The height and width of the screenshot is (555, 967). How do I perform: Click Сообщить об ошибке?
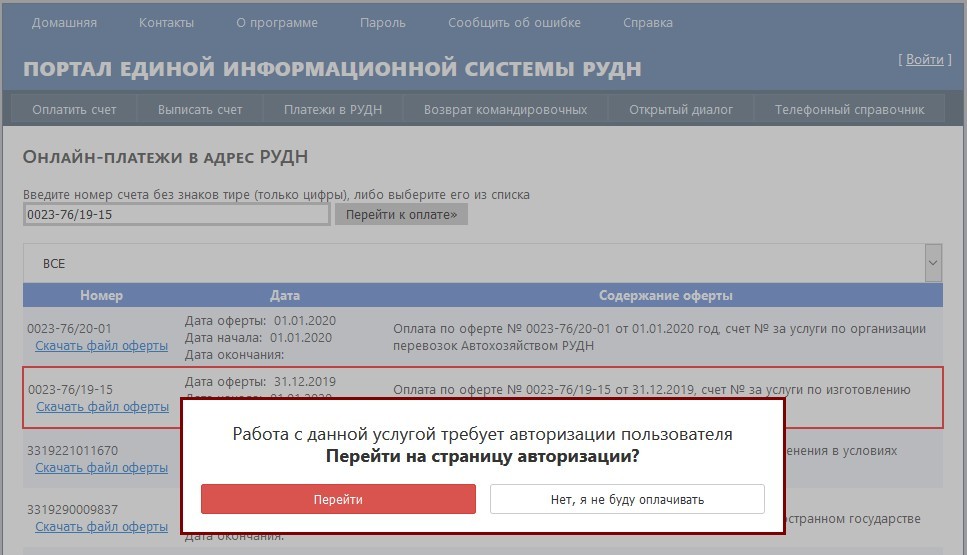tap(514, 23)
